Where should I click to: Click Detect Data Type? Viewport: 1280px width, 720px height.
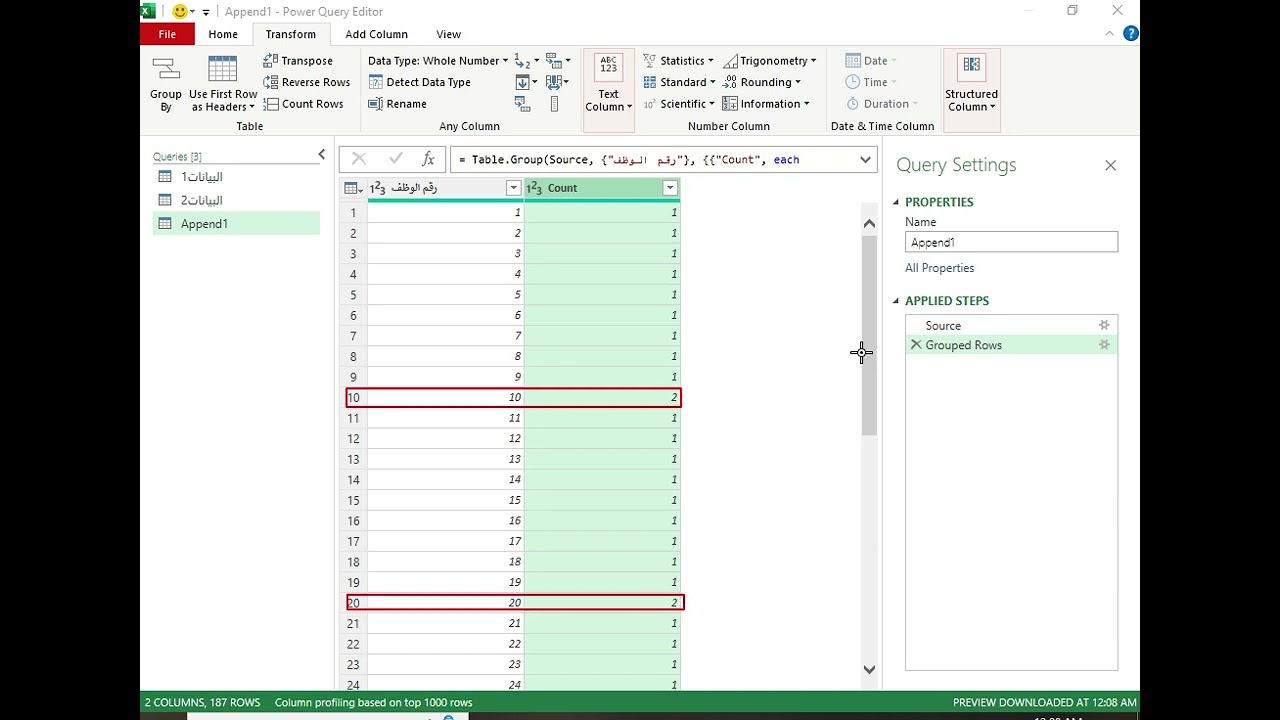419,82
